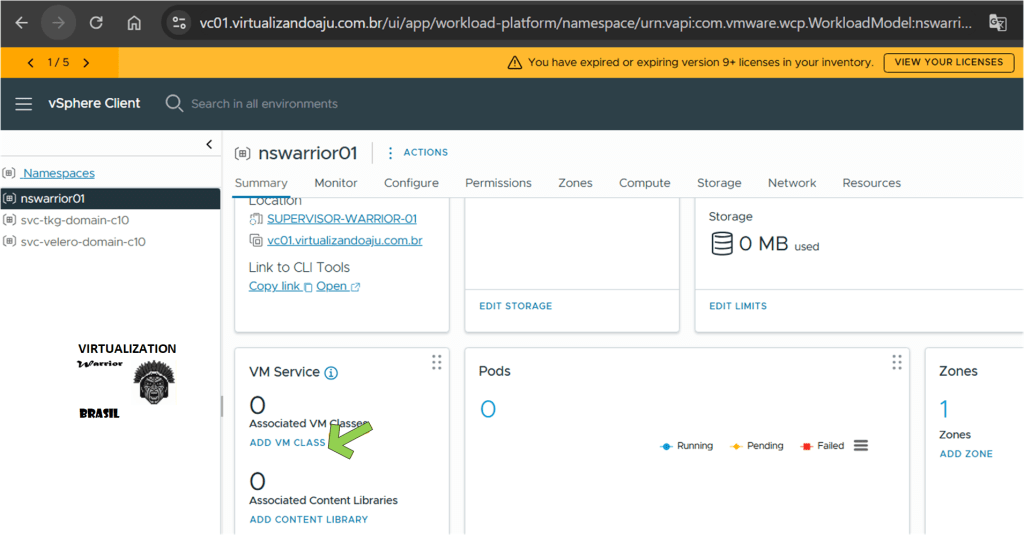Click the Search in all environments field
Viewport: 1024px width, 535px height.
264,104
